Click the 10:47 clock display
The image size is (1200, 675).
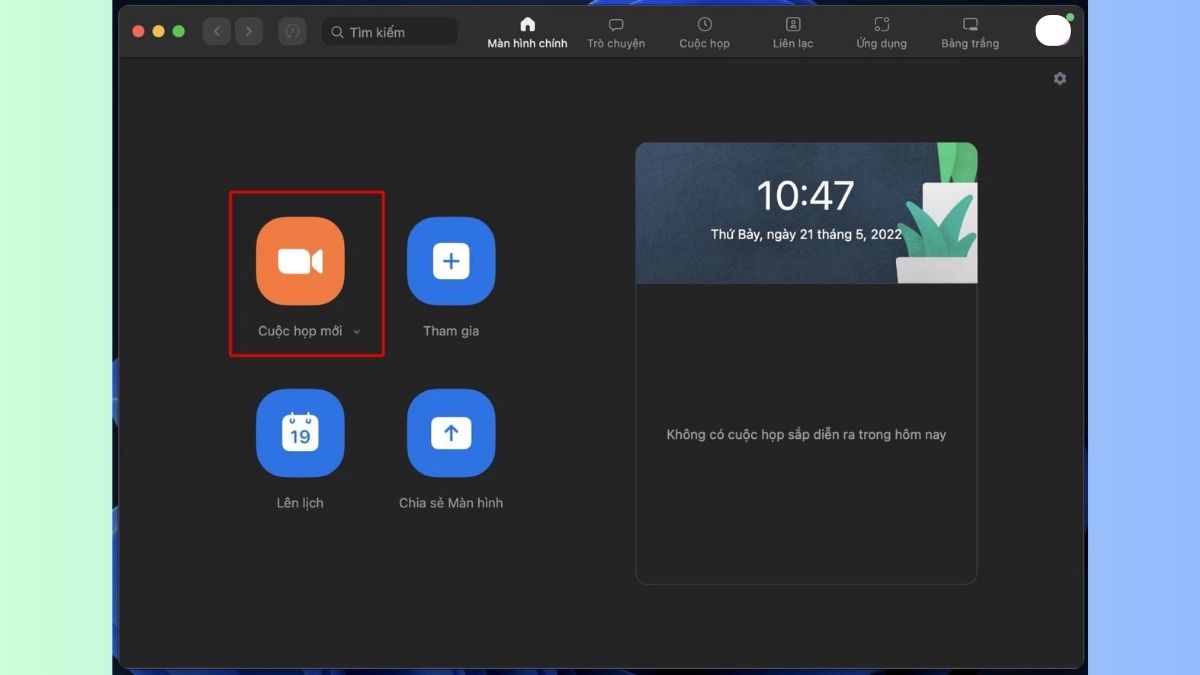[805, 196]
